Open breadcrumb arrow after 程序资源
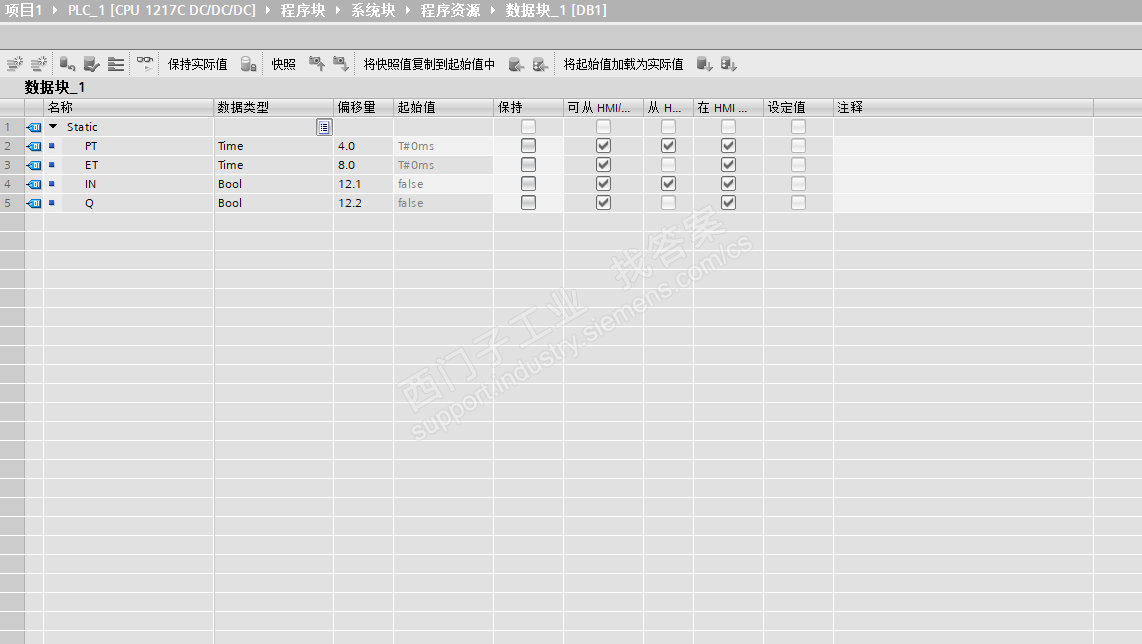Screen dimensions: 1142x644 [492, 10]
